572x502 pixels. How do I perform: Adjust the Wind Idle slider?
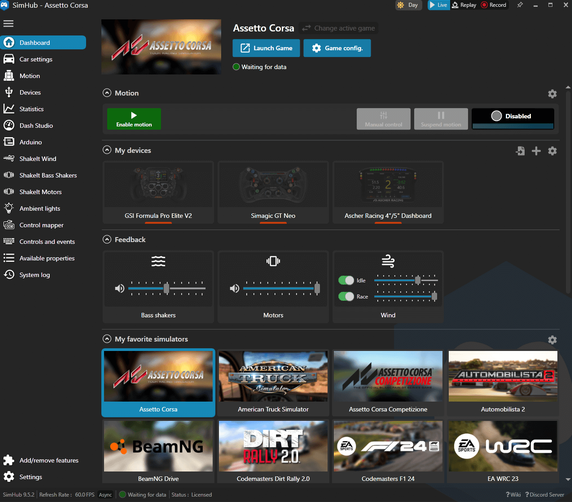pyautogui.click(x=406, y=280)
